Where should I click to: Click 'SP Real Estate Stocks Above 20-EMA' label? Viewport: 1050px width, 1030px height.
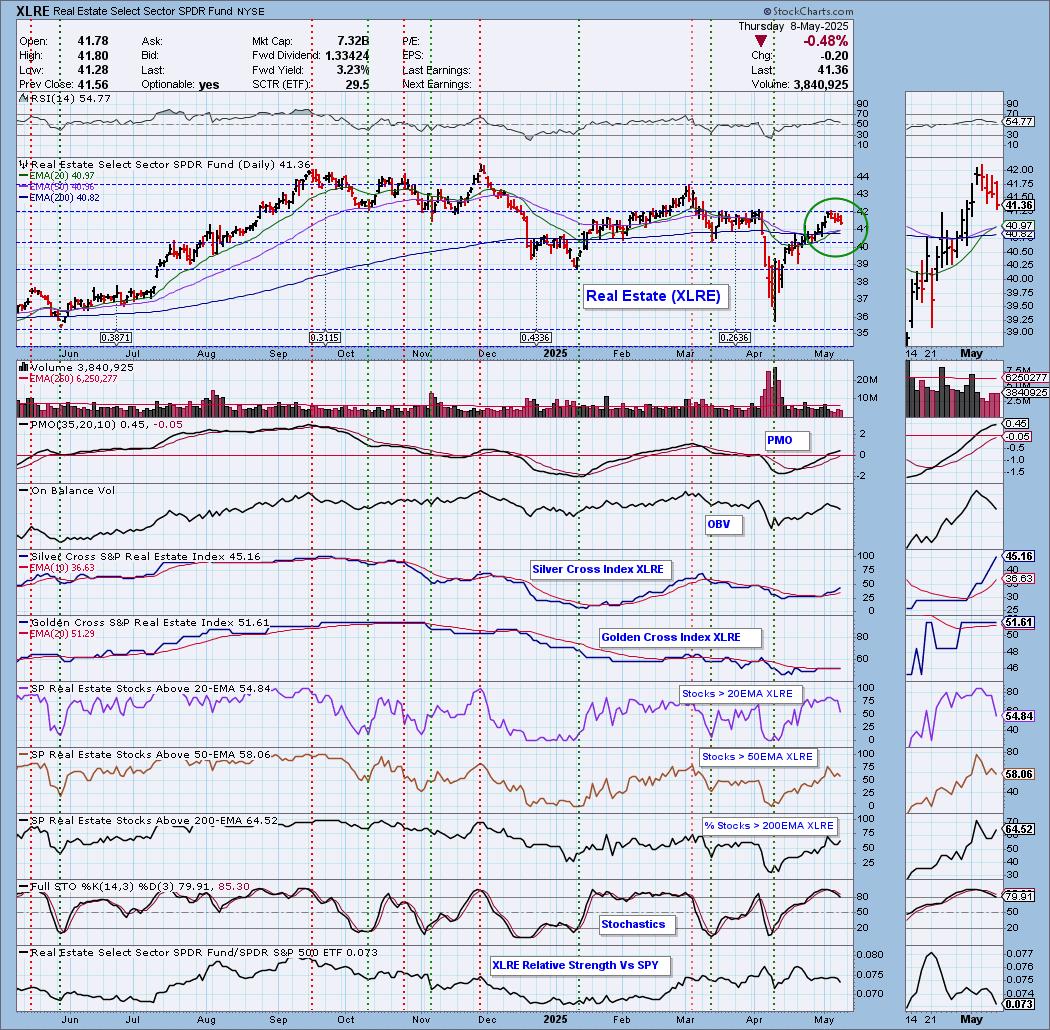coord(145,688)
